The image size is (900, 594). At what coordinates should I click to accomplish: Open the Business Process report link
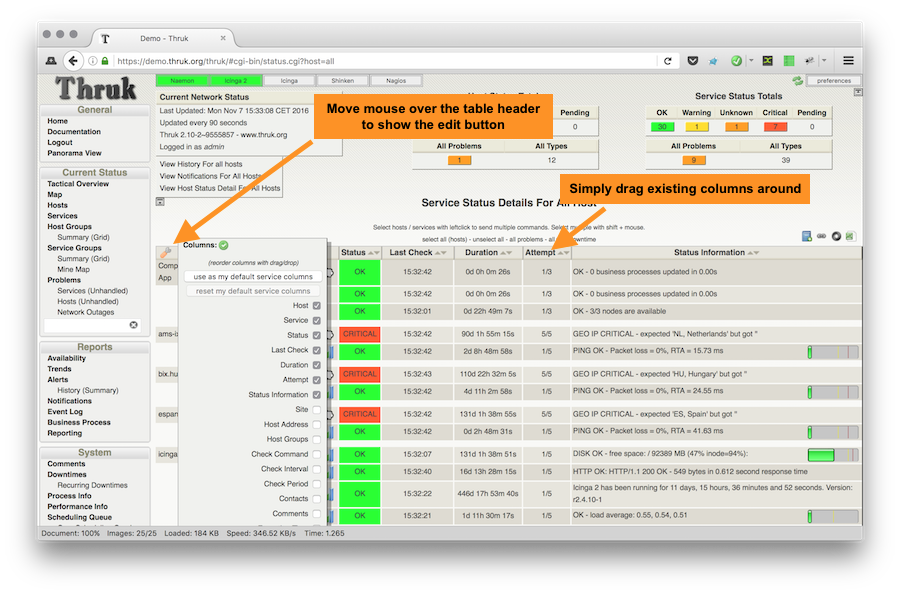(x=79, y=422)
